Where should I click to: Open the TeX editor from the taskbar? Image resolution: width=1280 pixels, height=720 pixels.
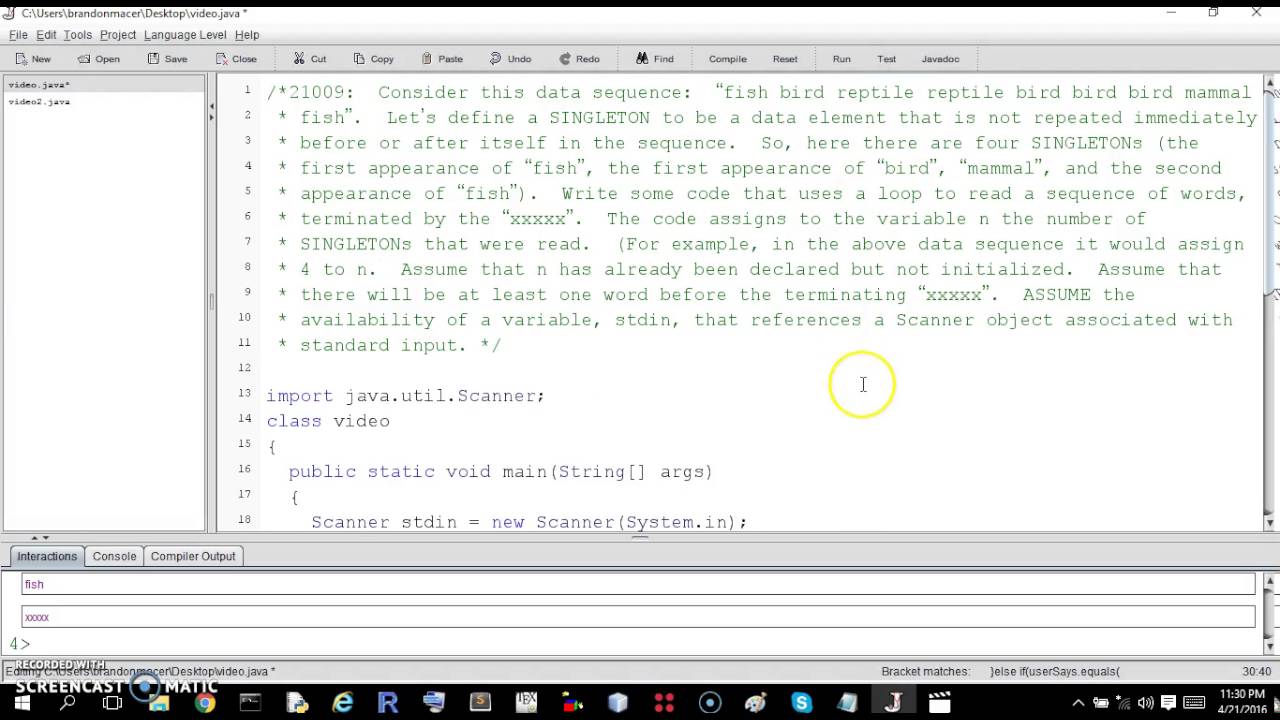(x=526, y=703)
